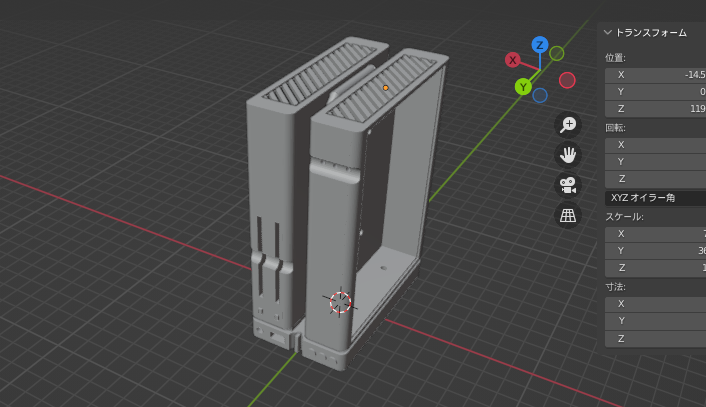This screenshot has height=407, width=706.
Task: Click the negative X hollow red gizmo circle
Action: [x=567, y=81]
